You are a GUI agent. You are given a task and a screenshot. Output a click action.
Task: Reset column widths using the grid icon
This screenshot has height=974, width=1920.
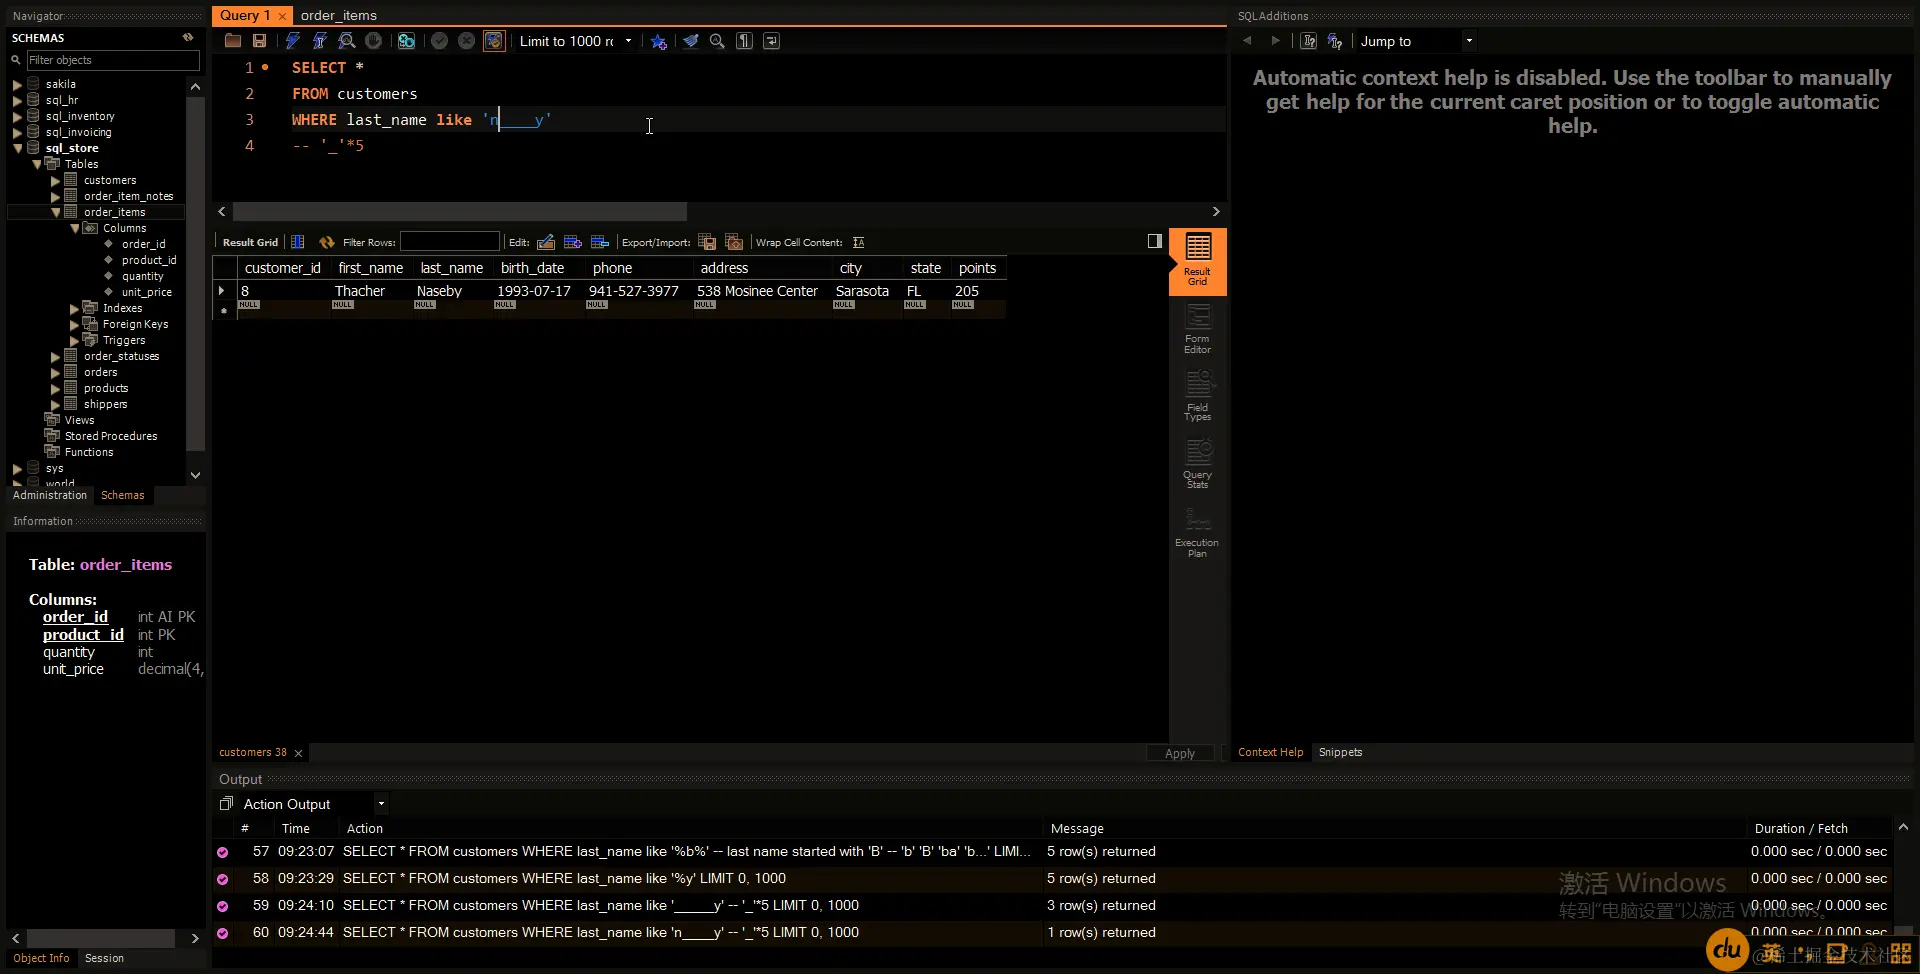298,242
